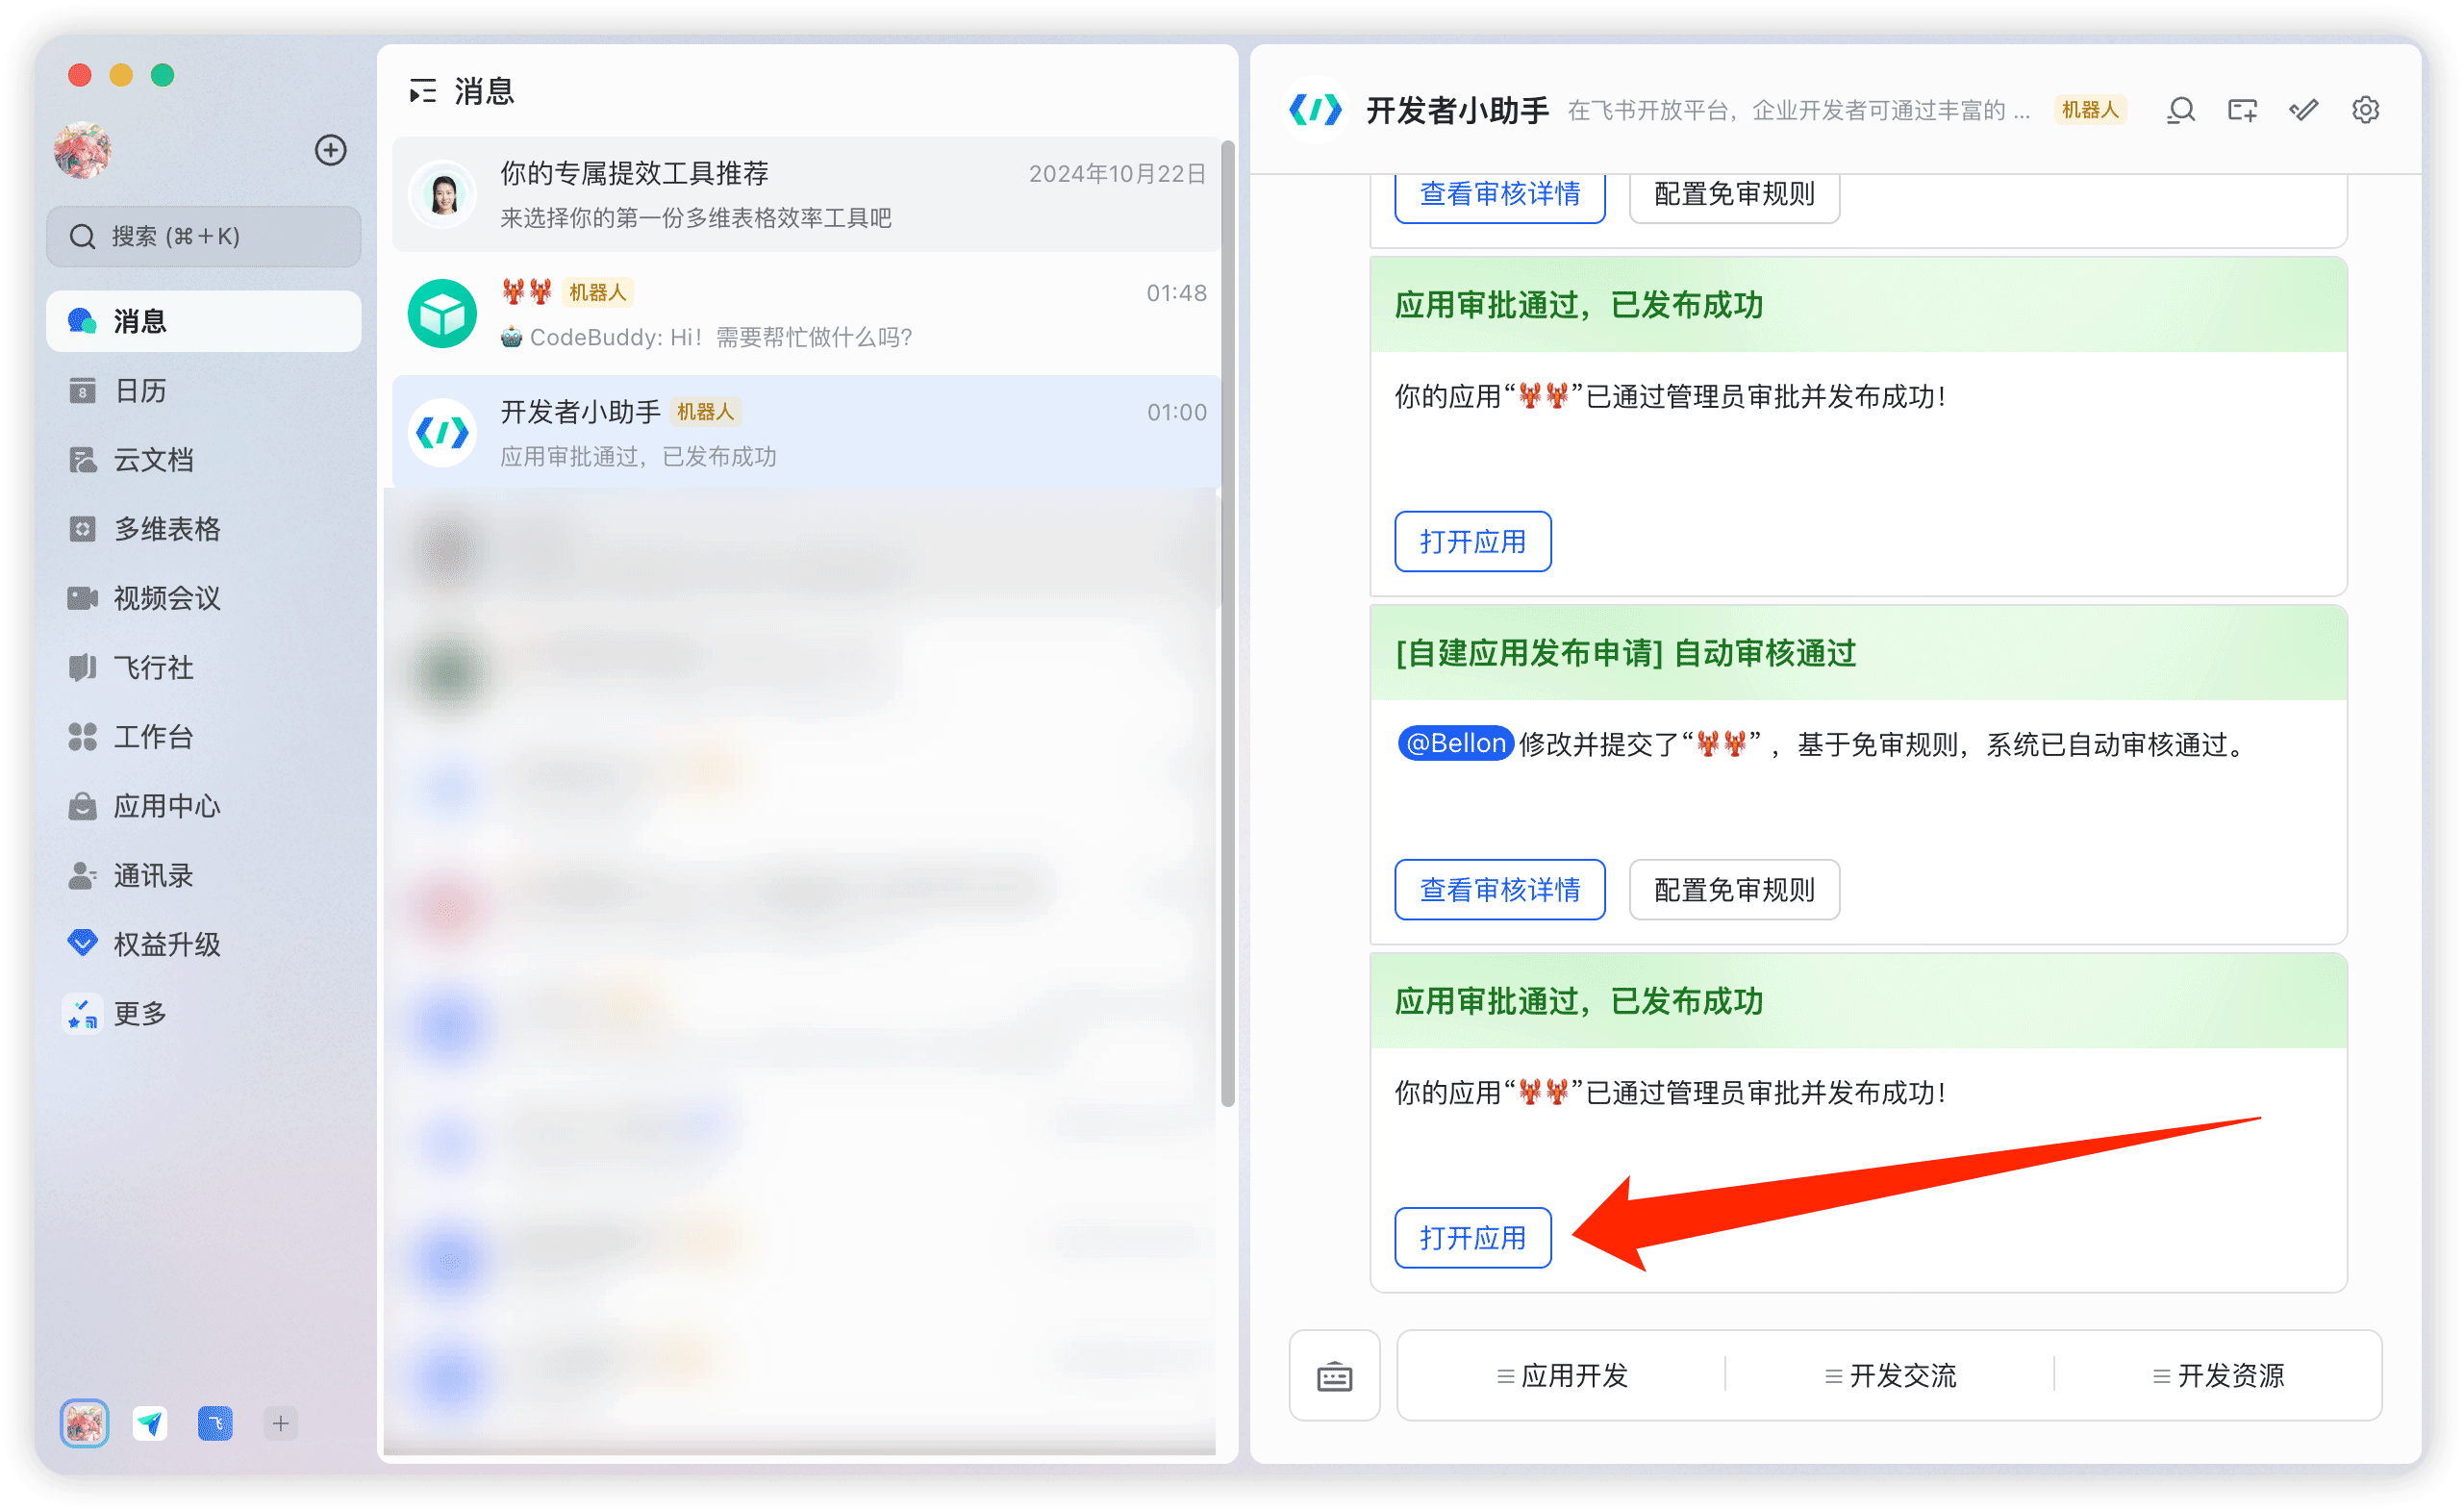Viewport: 2464px width, 1510px height.
Task: Open 多维表格 in the sidebar
Action: [x=167, y=529]
